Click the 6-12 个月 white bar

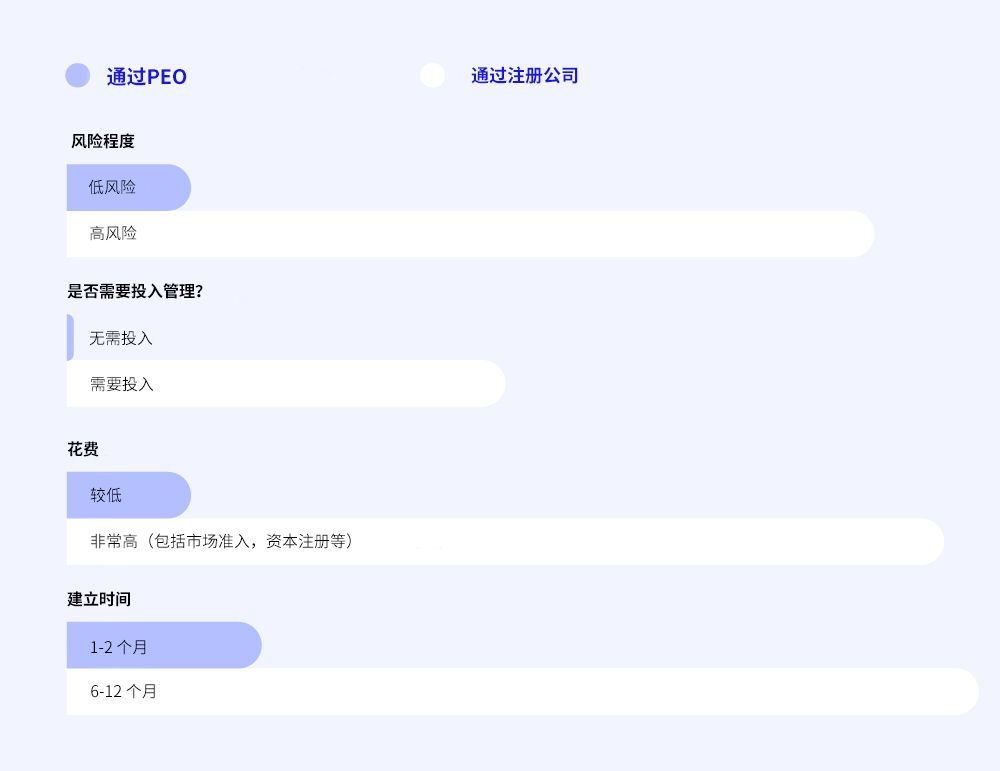pyautogui.click(x=522, y=692)
